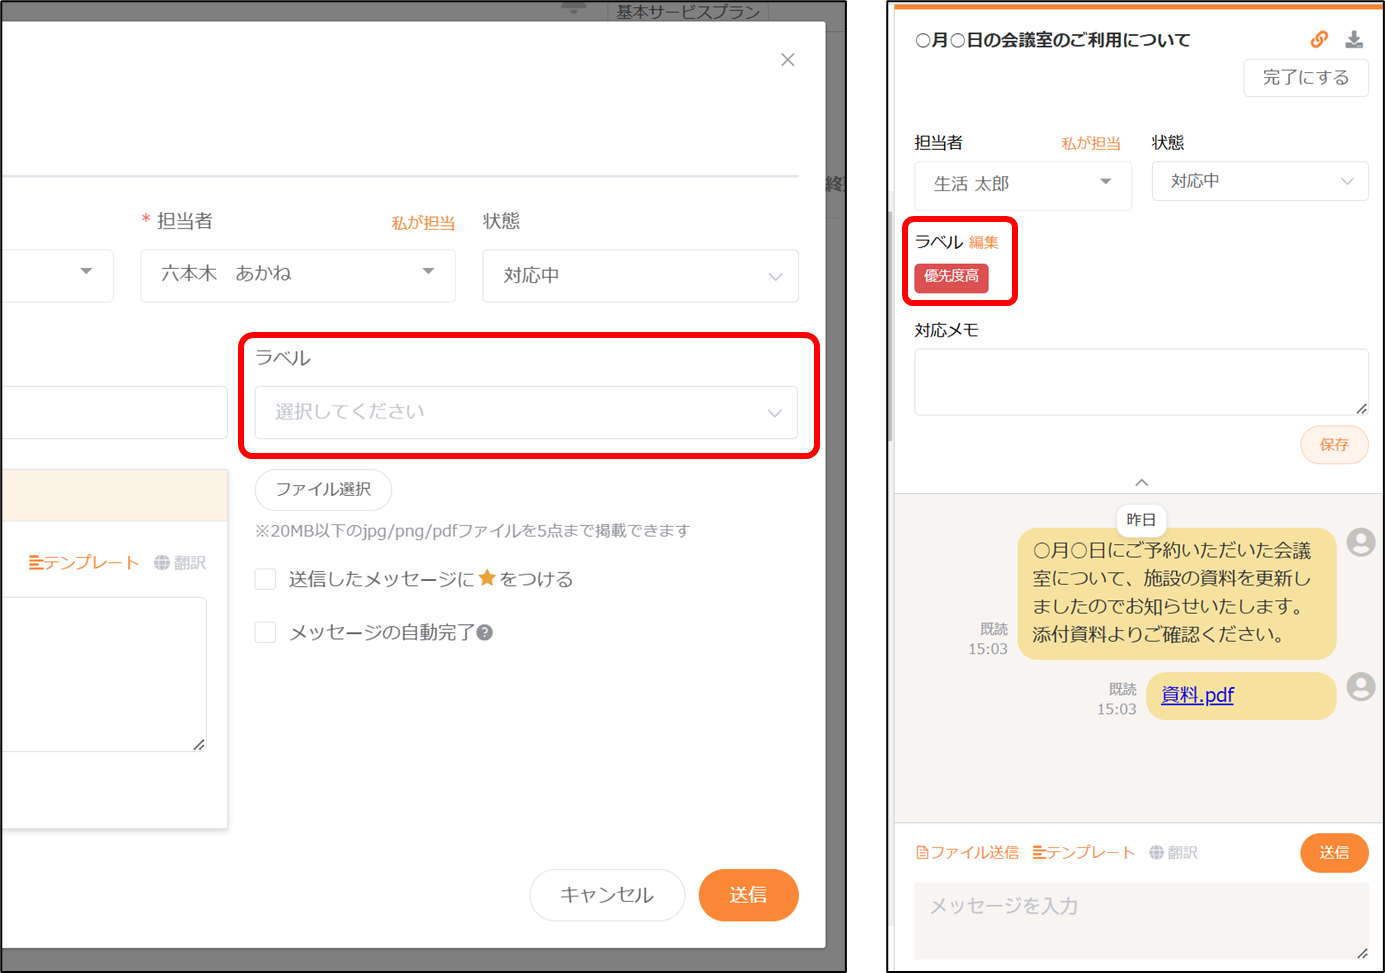
Task: Click the download icon in the chat panel header
Action: point(1354,40)
